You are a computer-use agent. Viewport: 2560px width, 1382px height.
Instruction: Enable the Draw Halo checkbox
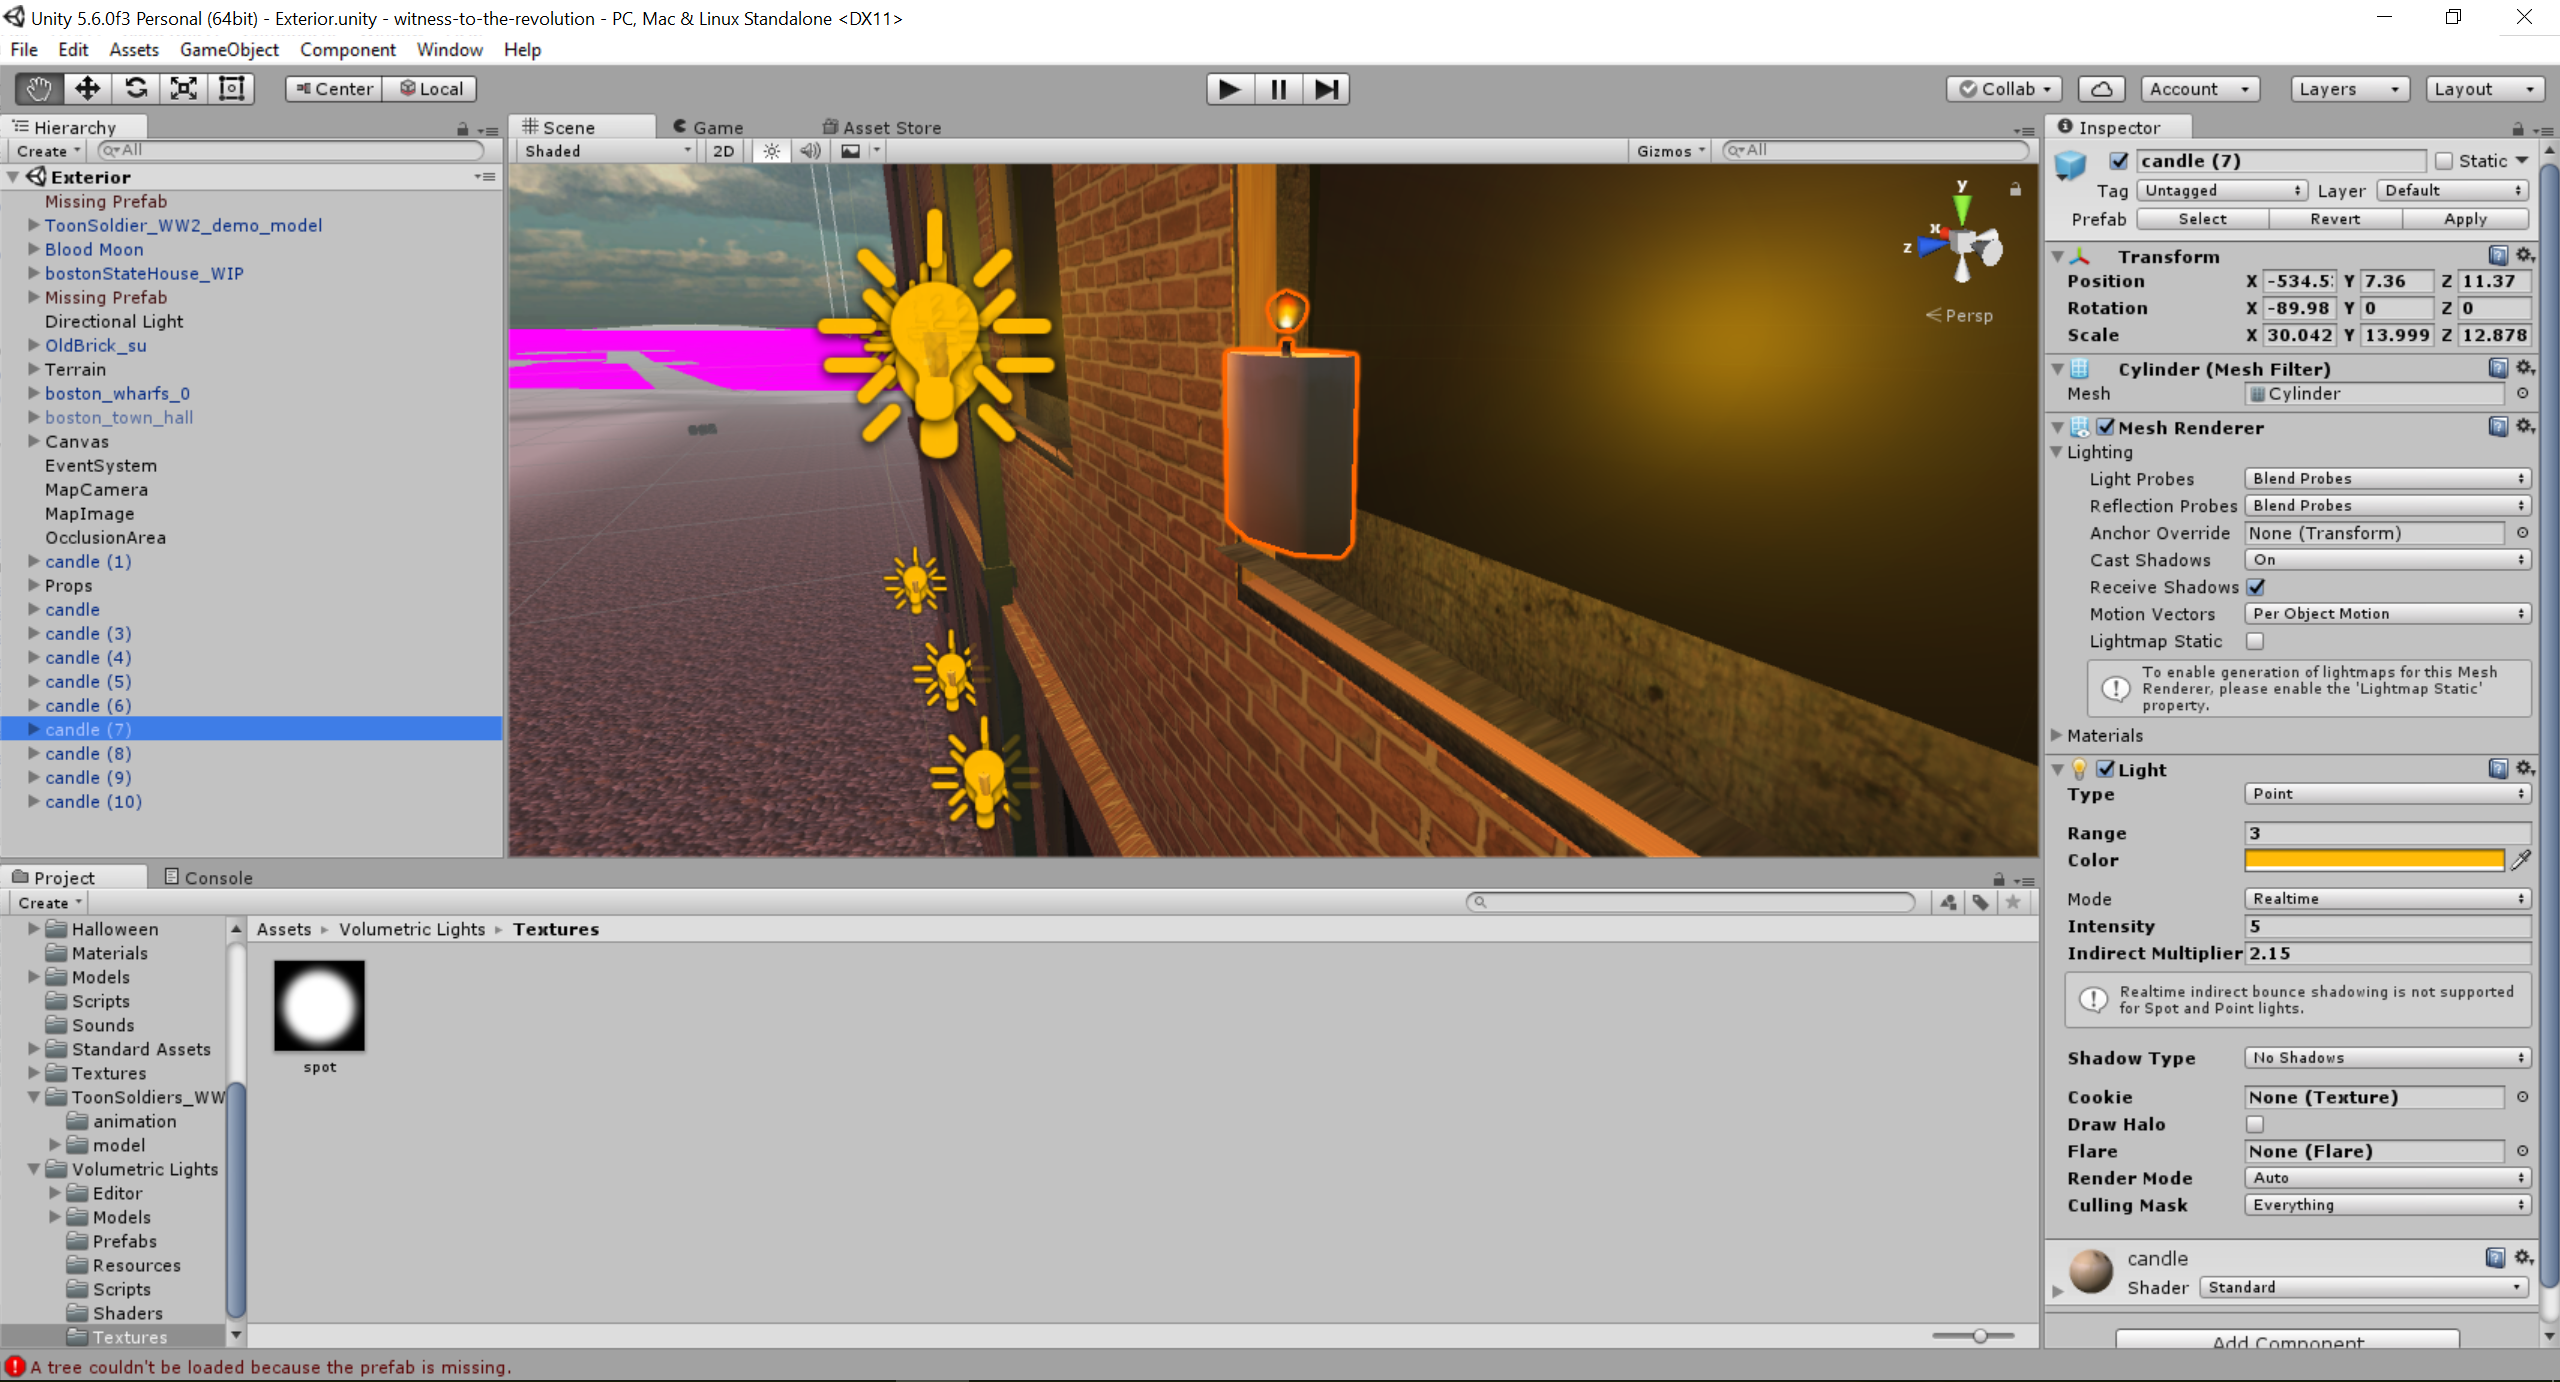[2256, 1124]
